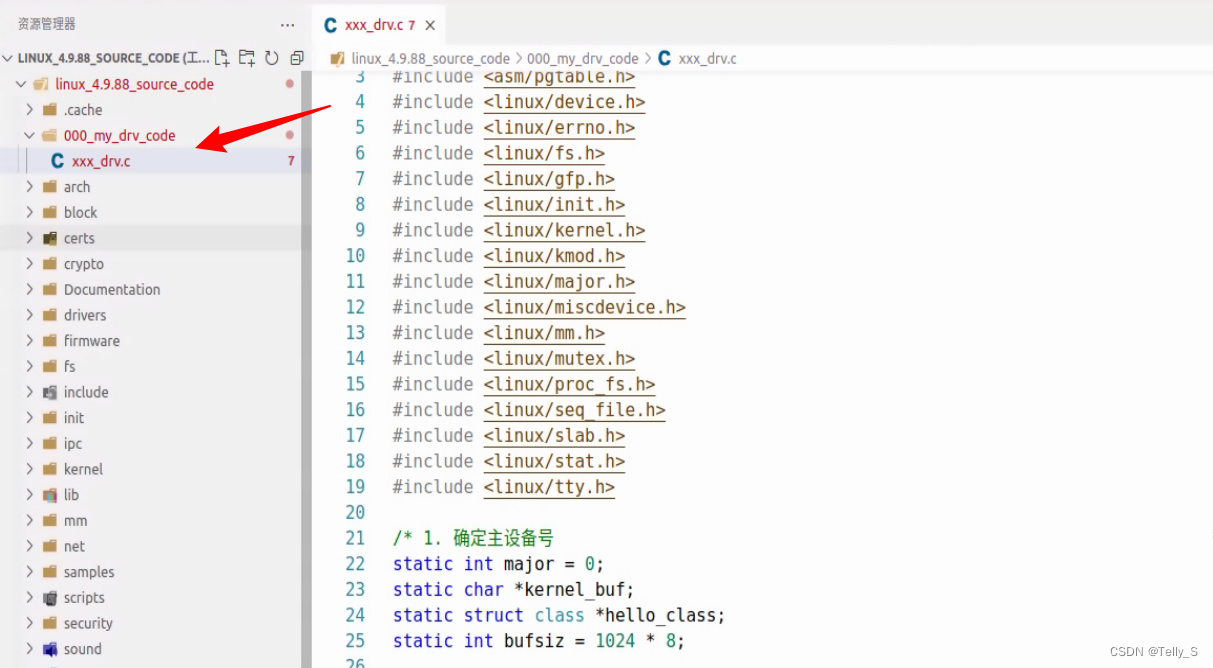This screenshot has height=668, width=1213.
Task: Collapse the 000_my_drv_code folder
Action: click(x=31, y=135)
